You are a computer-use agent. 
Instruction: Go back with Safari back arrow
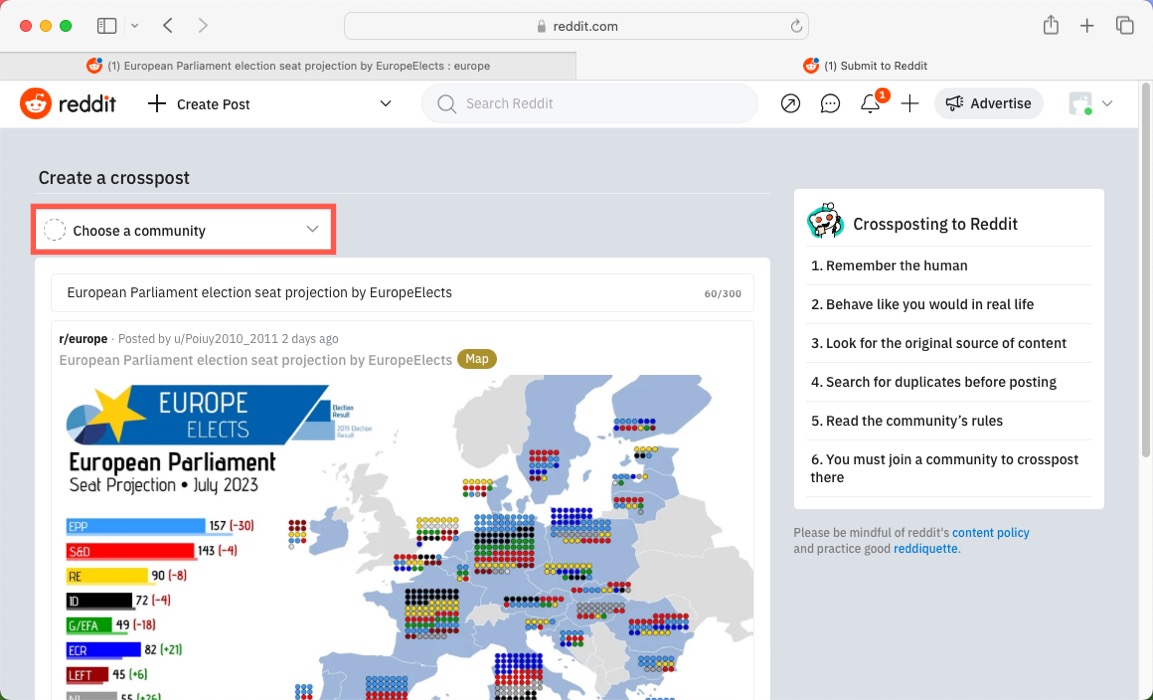[x=168, y=26]
